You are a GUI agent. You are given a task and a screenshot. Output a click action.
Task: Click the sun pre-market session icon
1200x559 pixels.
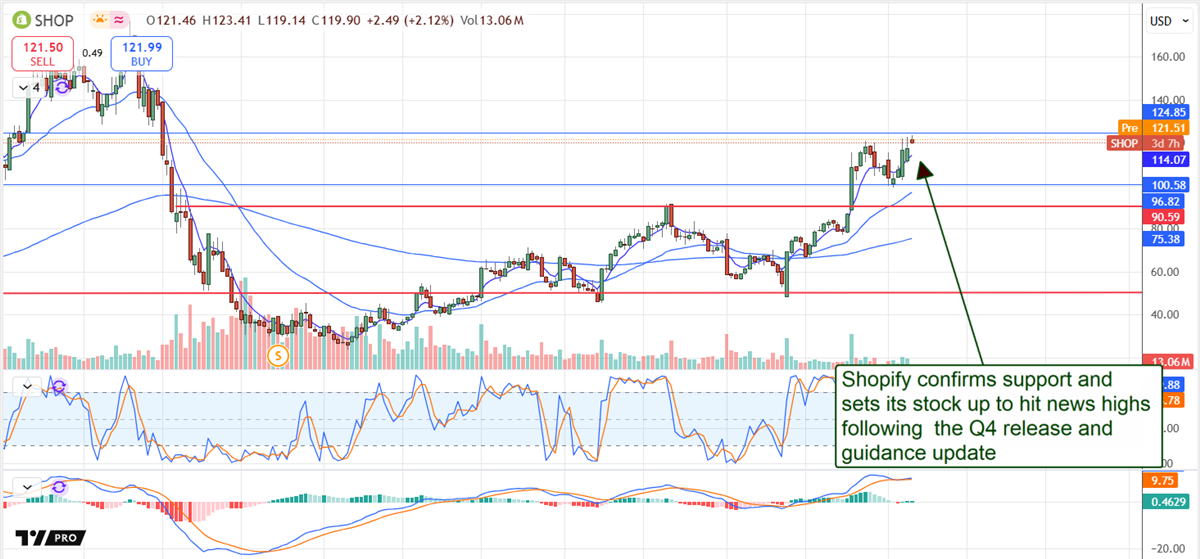[101, 20]
